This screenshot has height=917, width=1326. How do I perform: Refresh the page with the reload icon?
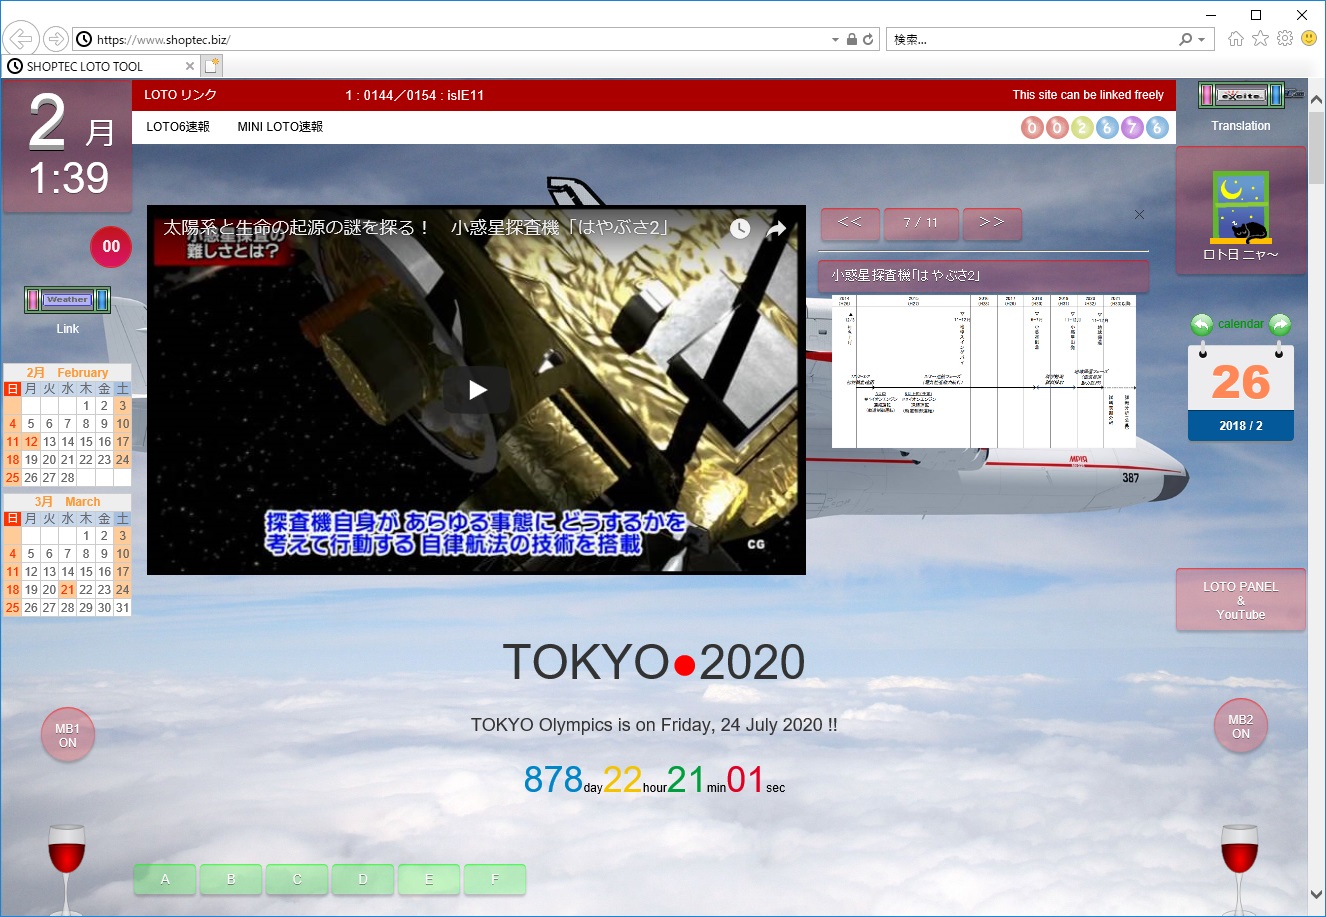click(868, 40)
